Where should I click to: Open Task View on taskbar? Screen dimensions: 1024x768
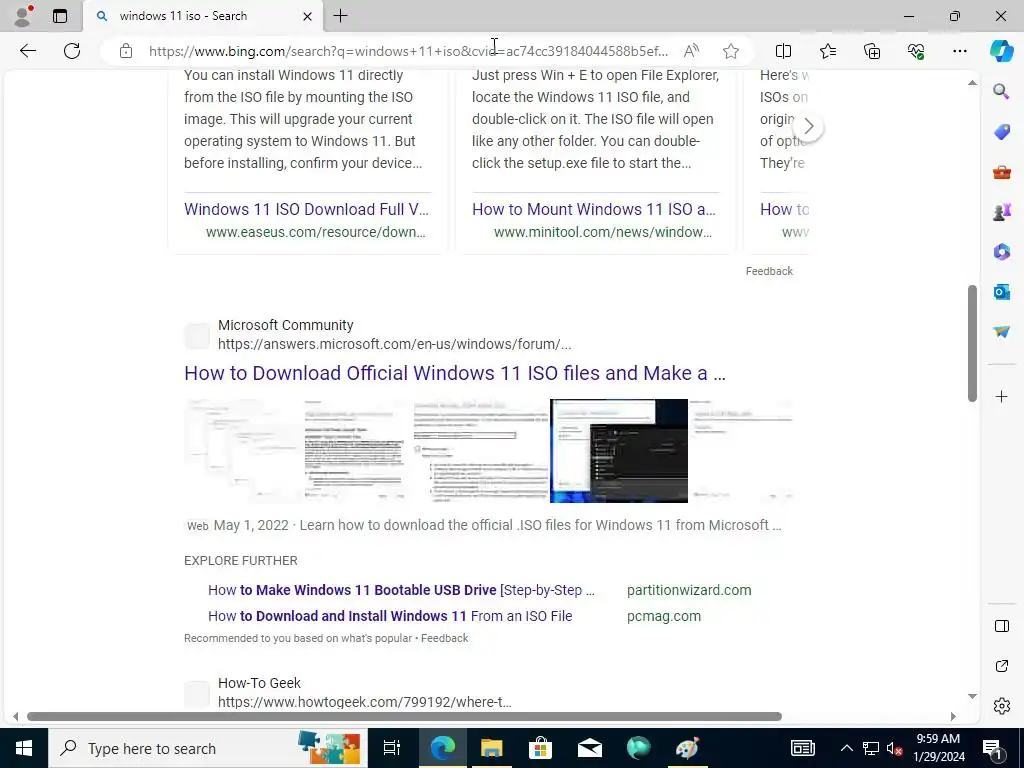(392, 748)
